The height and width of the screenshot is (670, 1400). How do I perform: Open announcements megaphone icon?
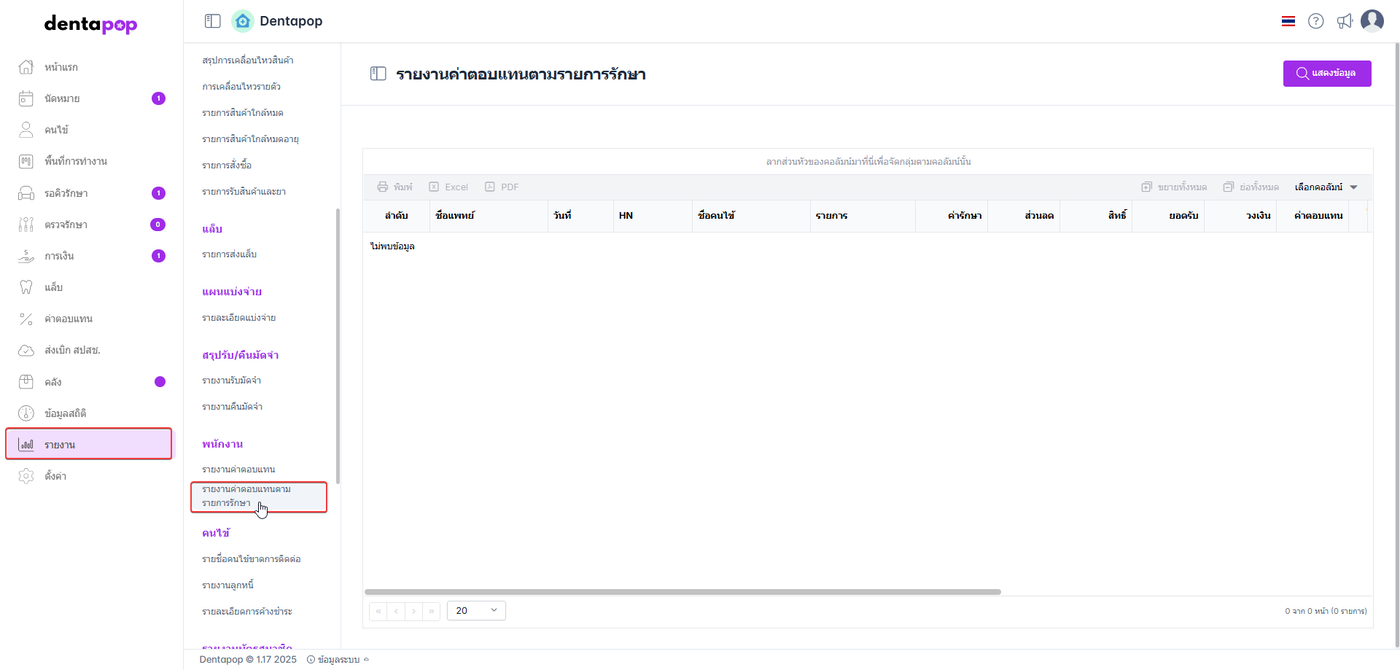(1345, 21)
